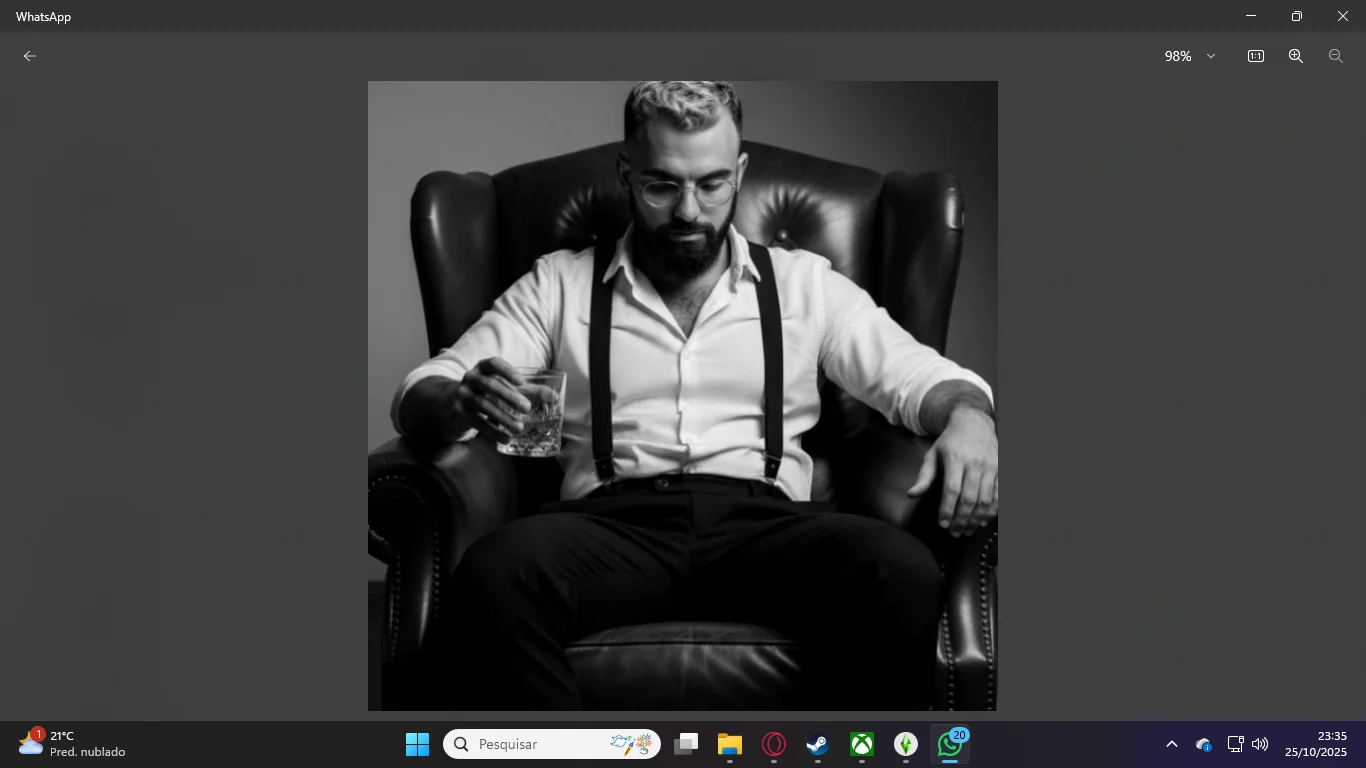The height and width of the screenshot is (768, 1366).
Task: Launch the Xbox app from taskbar
Action: click(x=861, y=744)
